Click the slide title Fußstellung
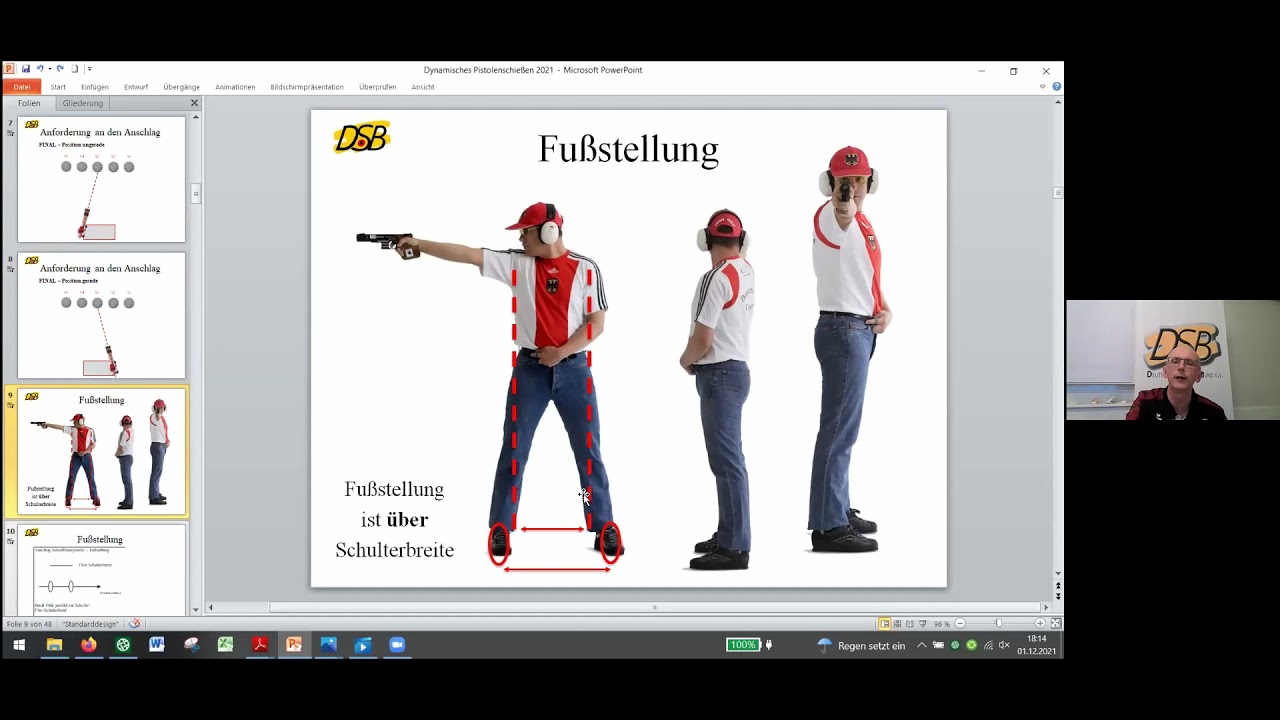 coord(628,149)
